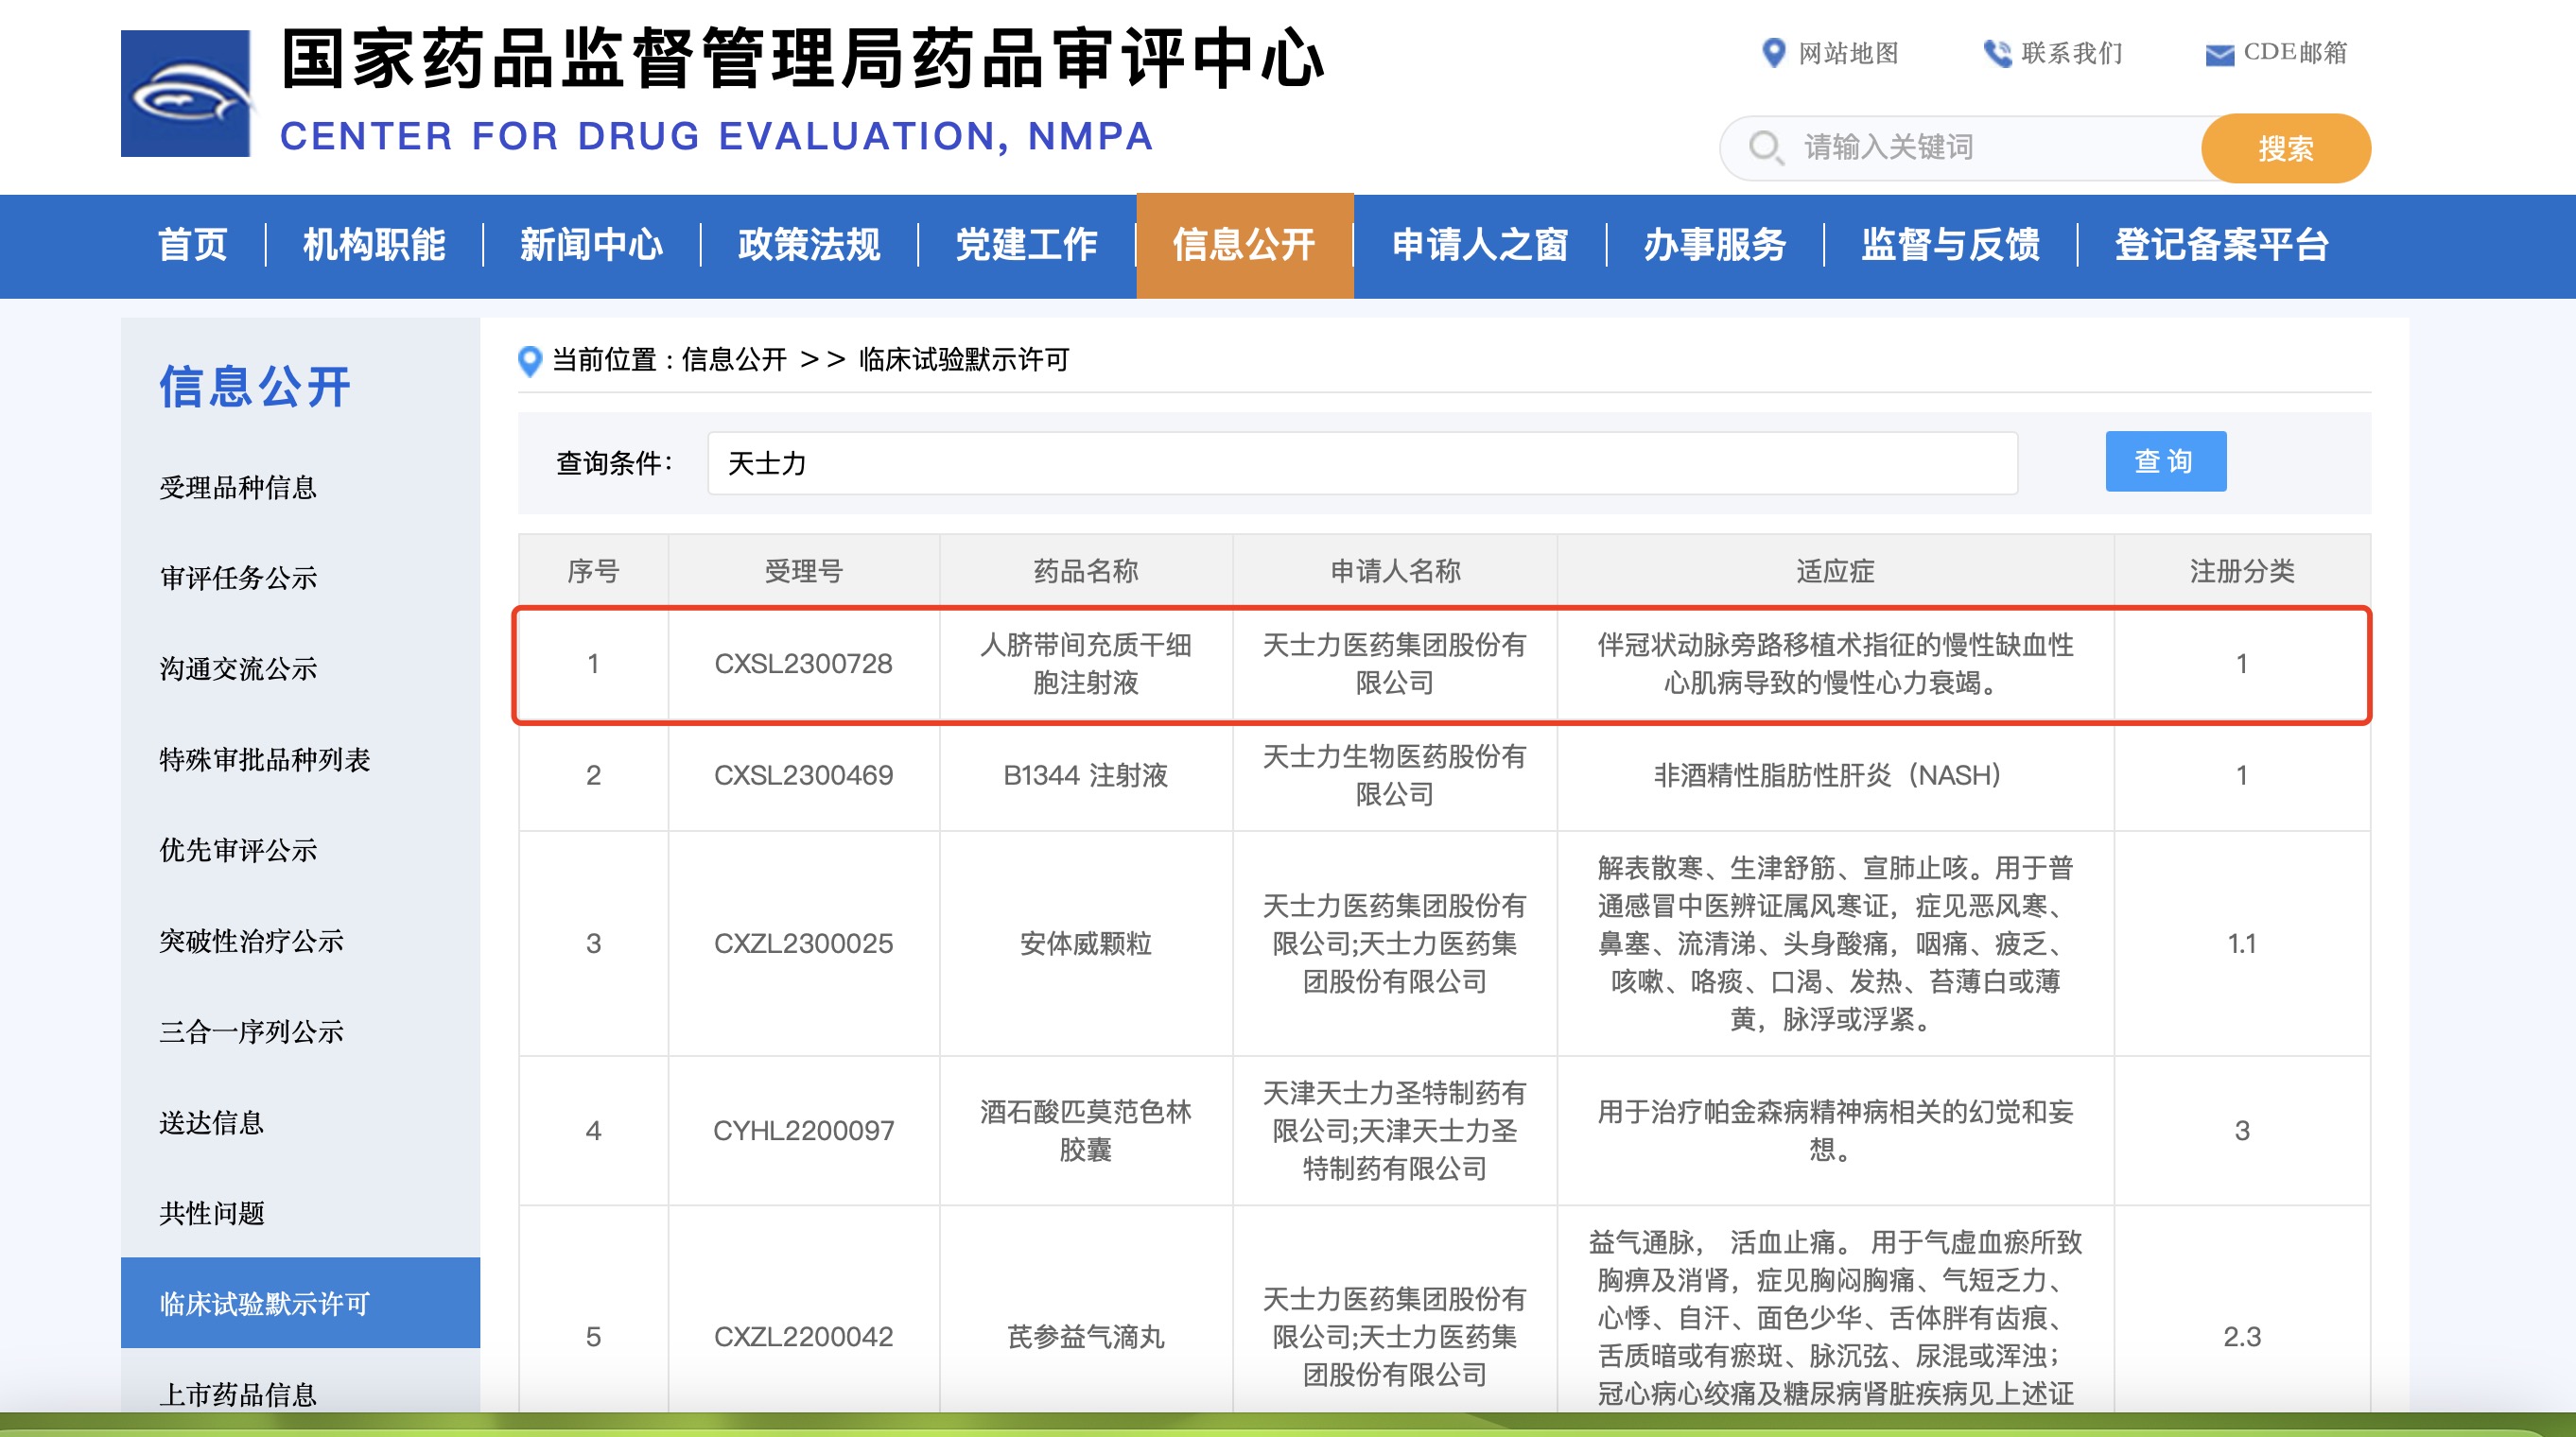The height and width of the screenshot is (1437, 2576).
Task: Click drug name B1344 注射液
Action: (1085, 775)
